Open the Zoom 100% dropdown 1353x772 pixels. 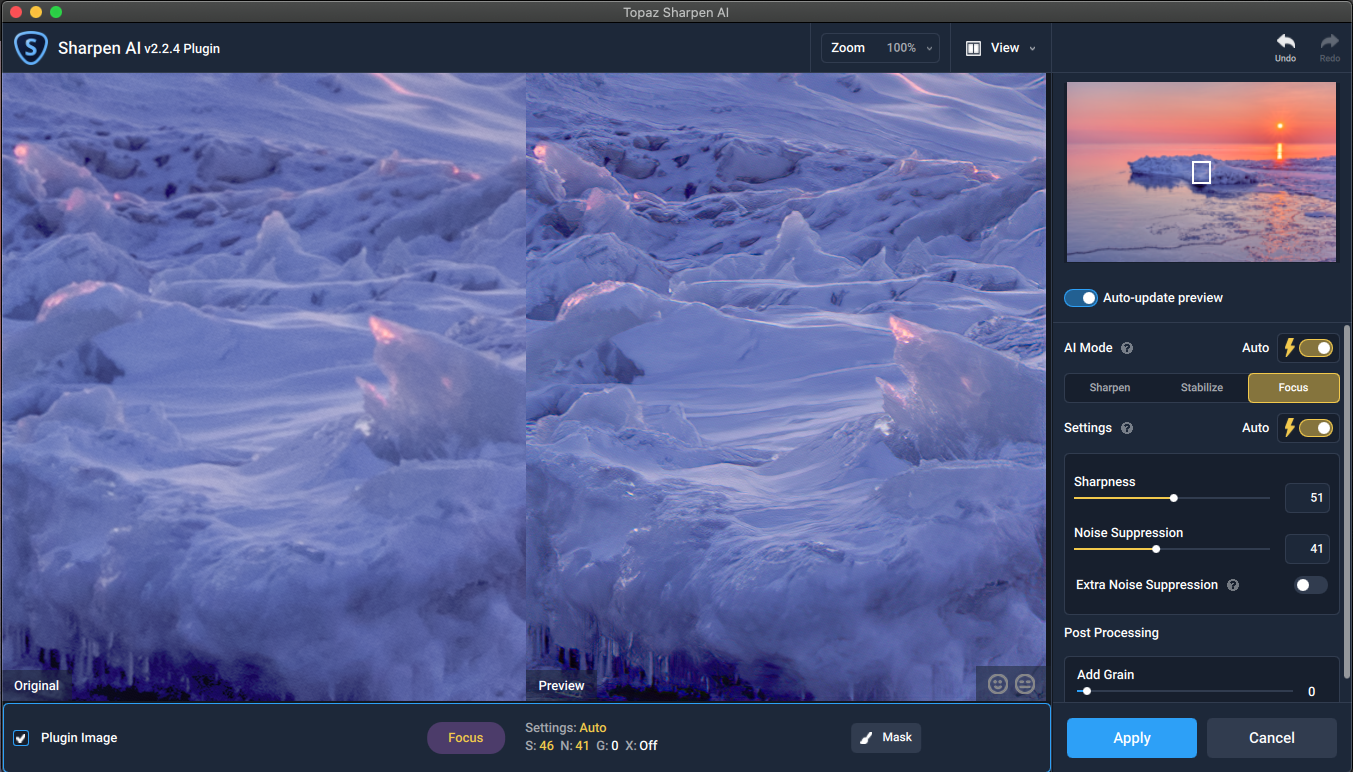coord(880,48)
